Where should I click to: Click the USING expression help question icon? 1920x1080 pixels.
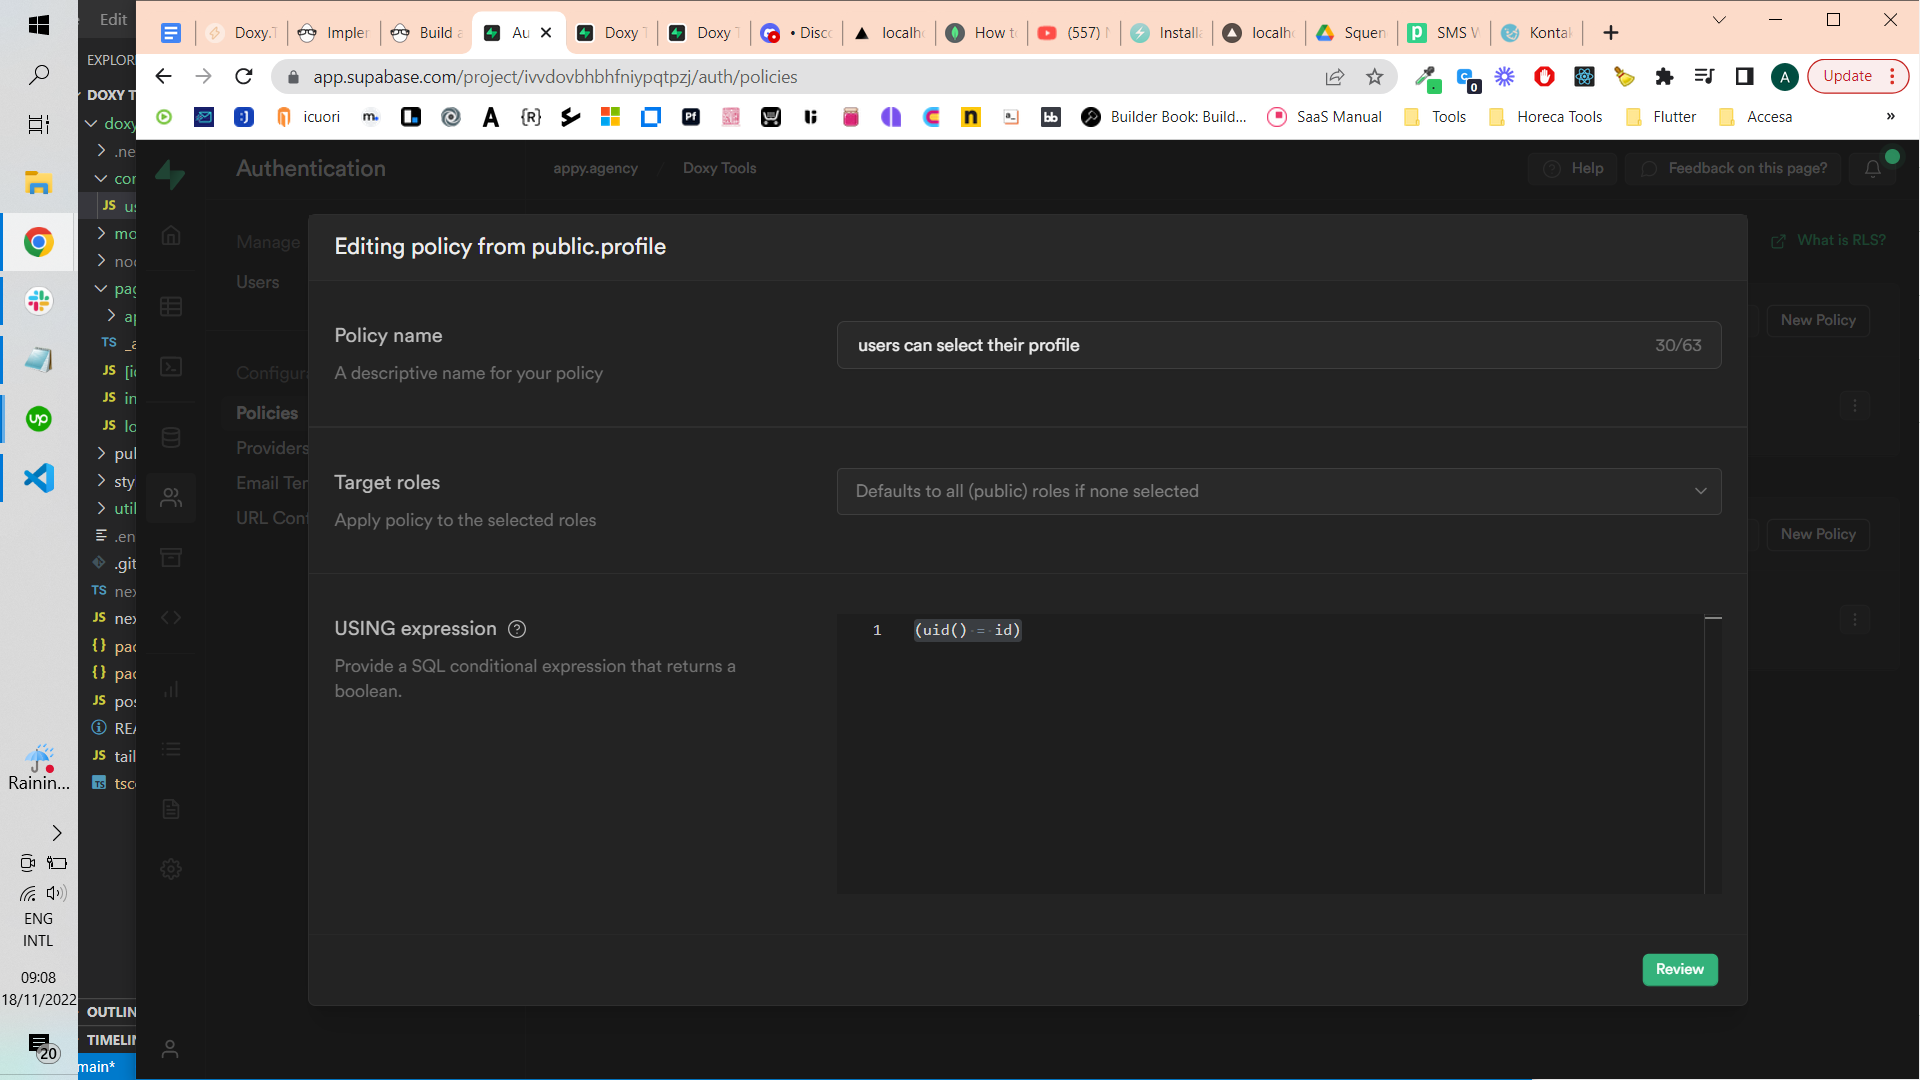pyautogui.click(x=517, y=629)
